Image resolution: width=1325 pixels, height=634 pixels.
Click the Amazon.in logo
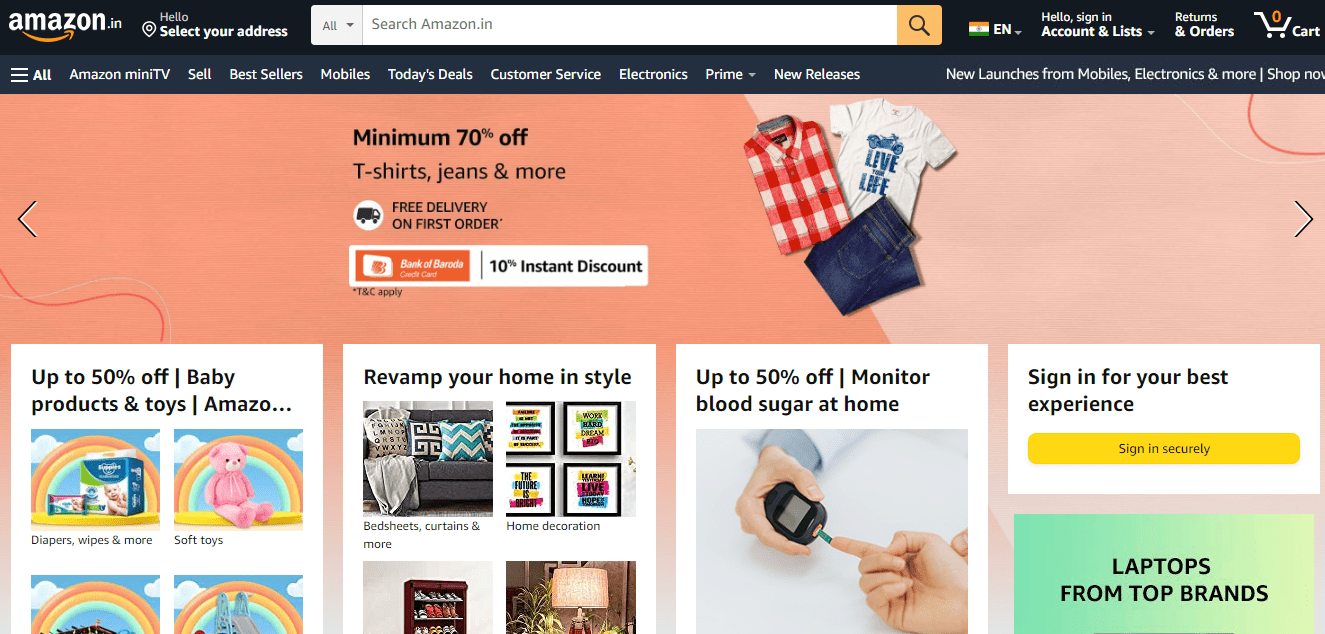[x=65, y=24]
